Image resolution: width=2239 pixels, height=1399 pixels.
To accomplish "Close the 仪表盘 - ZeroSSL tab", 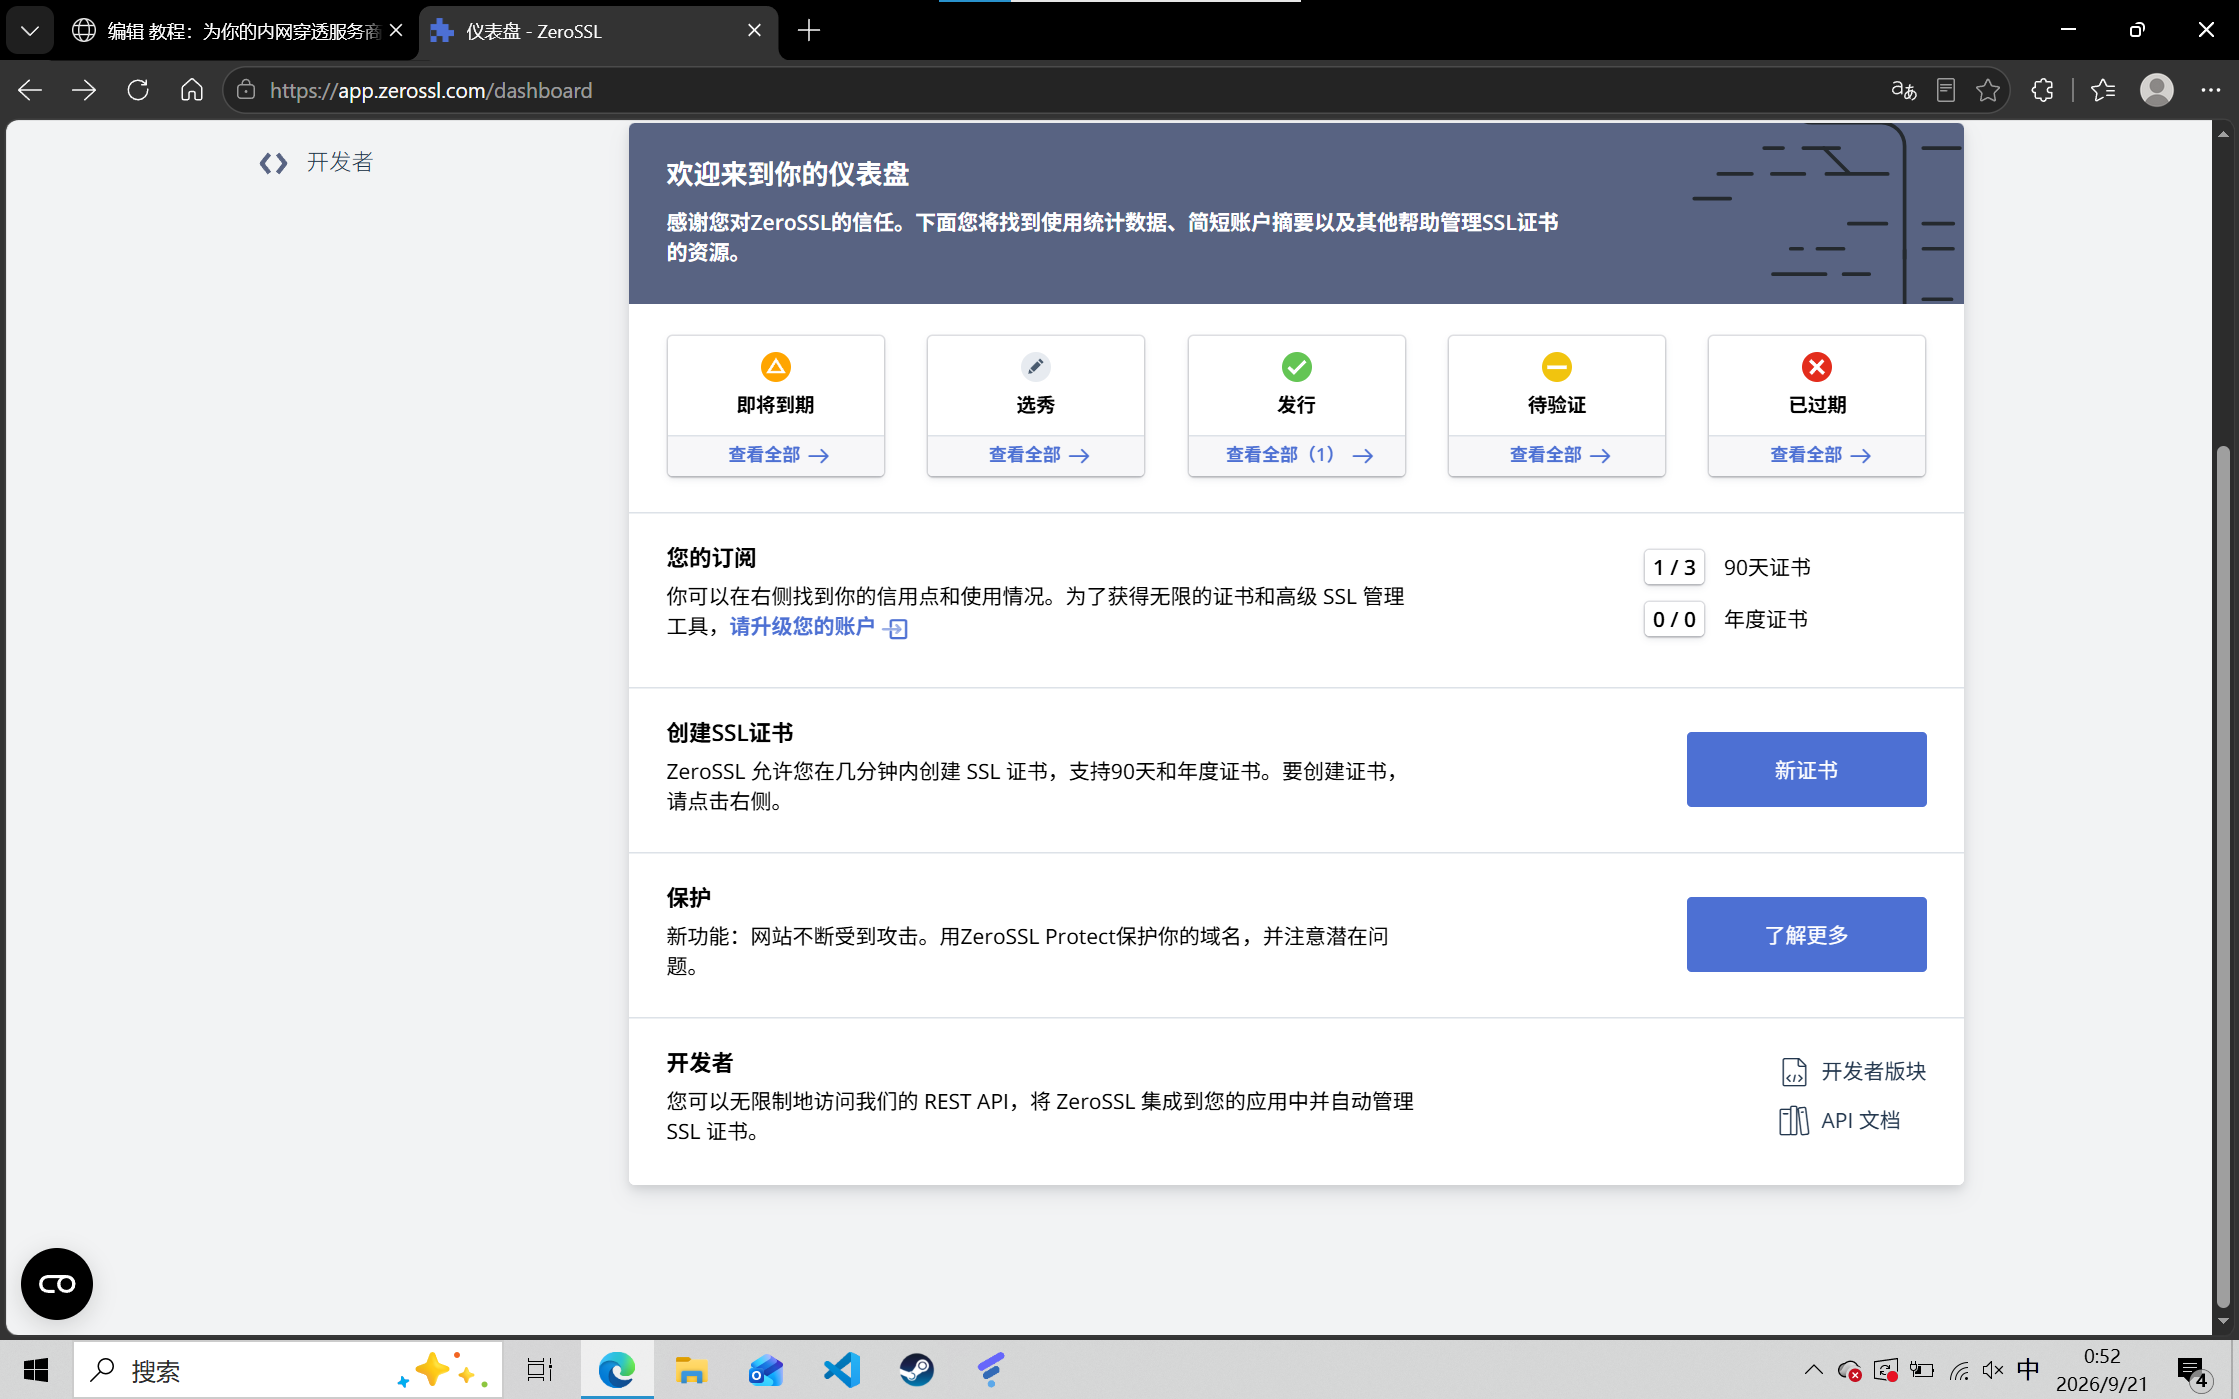I will point(754,31).
